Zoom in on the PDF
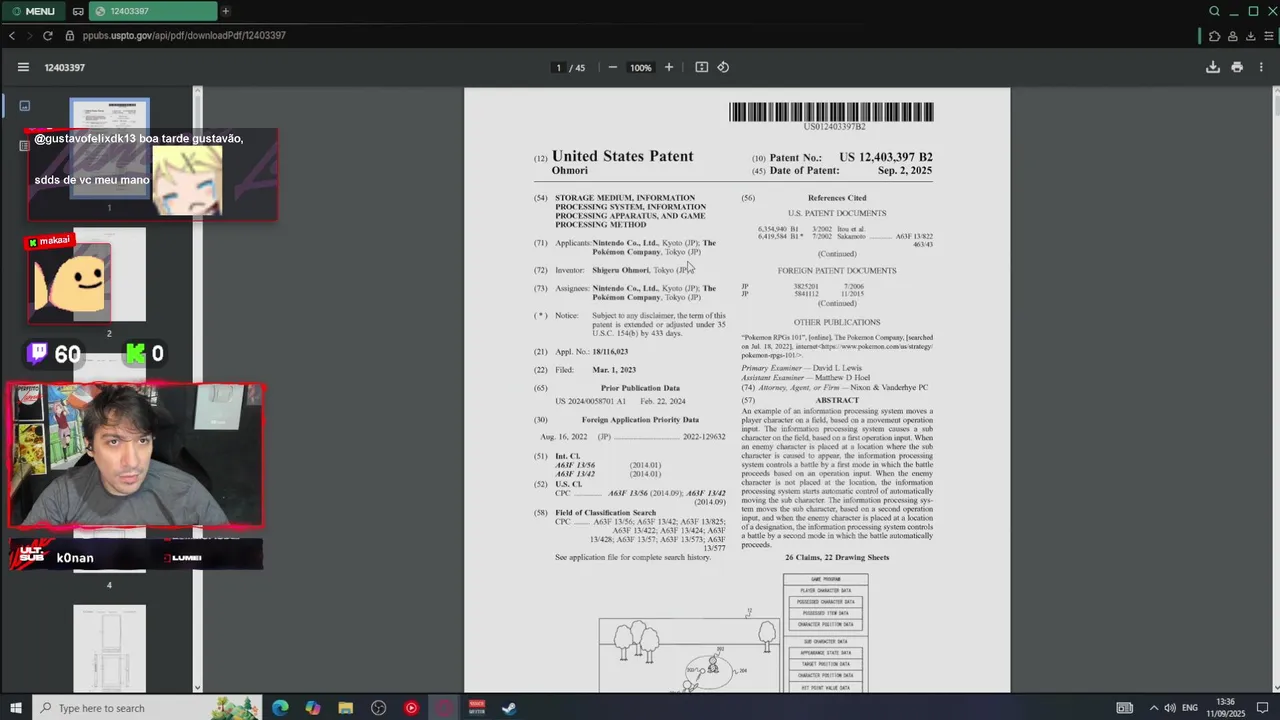The height and width of the screenshot is (720, 1280). [x=669, y=67]
